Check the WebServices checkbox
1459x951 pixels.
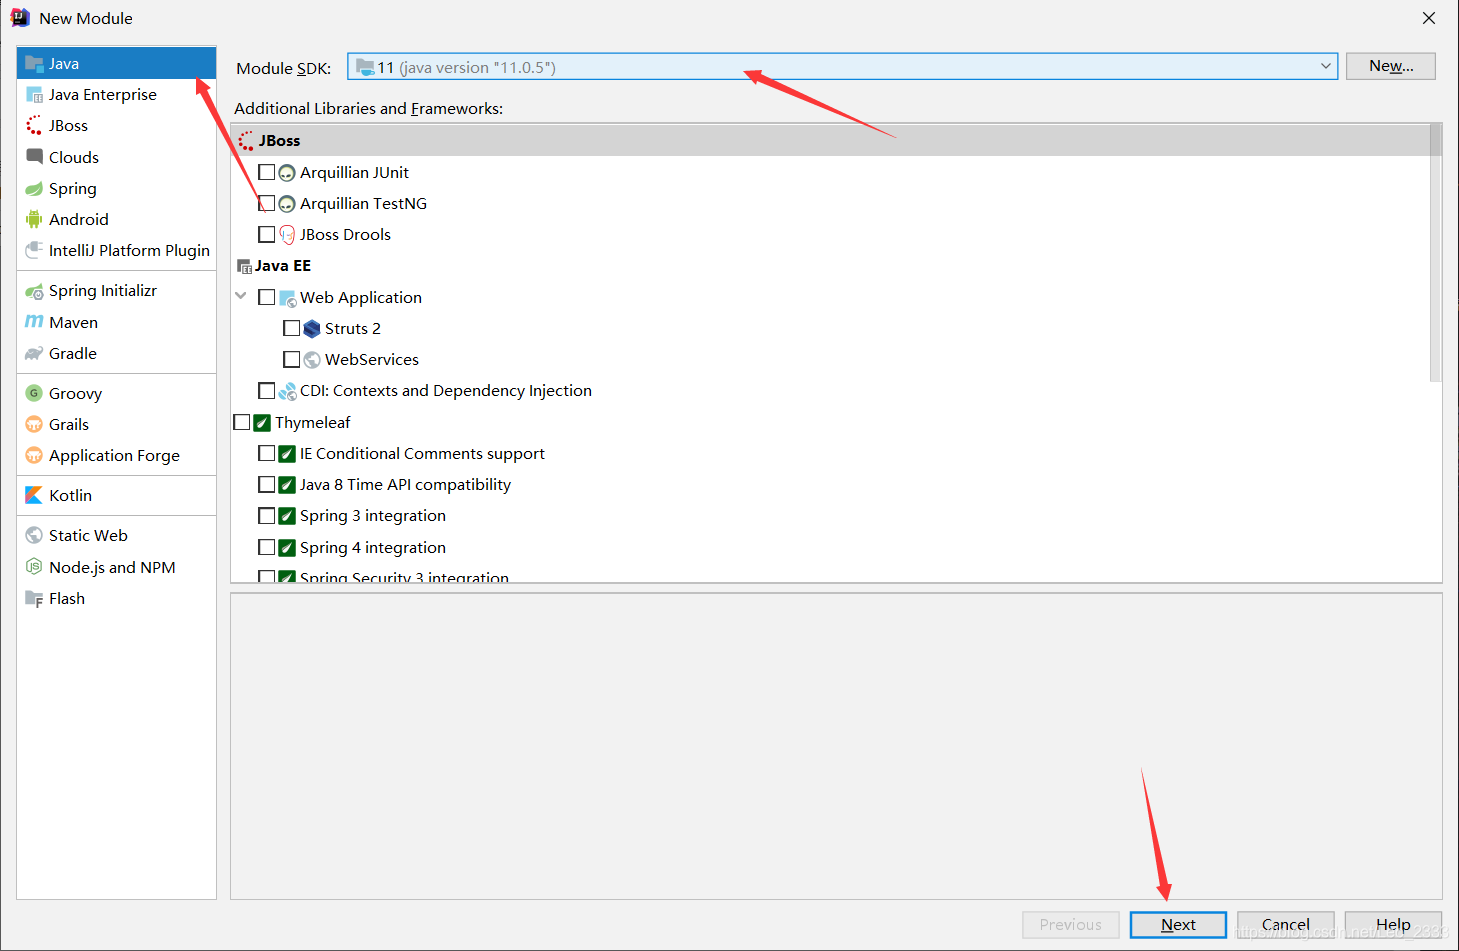pos(291,359)
